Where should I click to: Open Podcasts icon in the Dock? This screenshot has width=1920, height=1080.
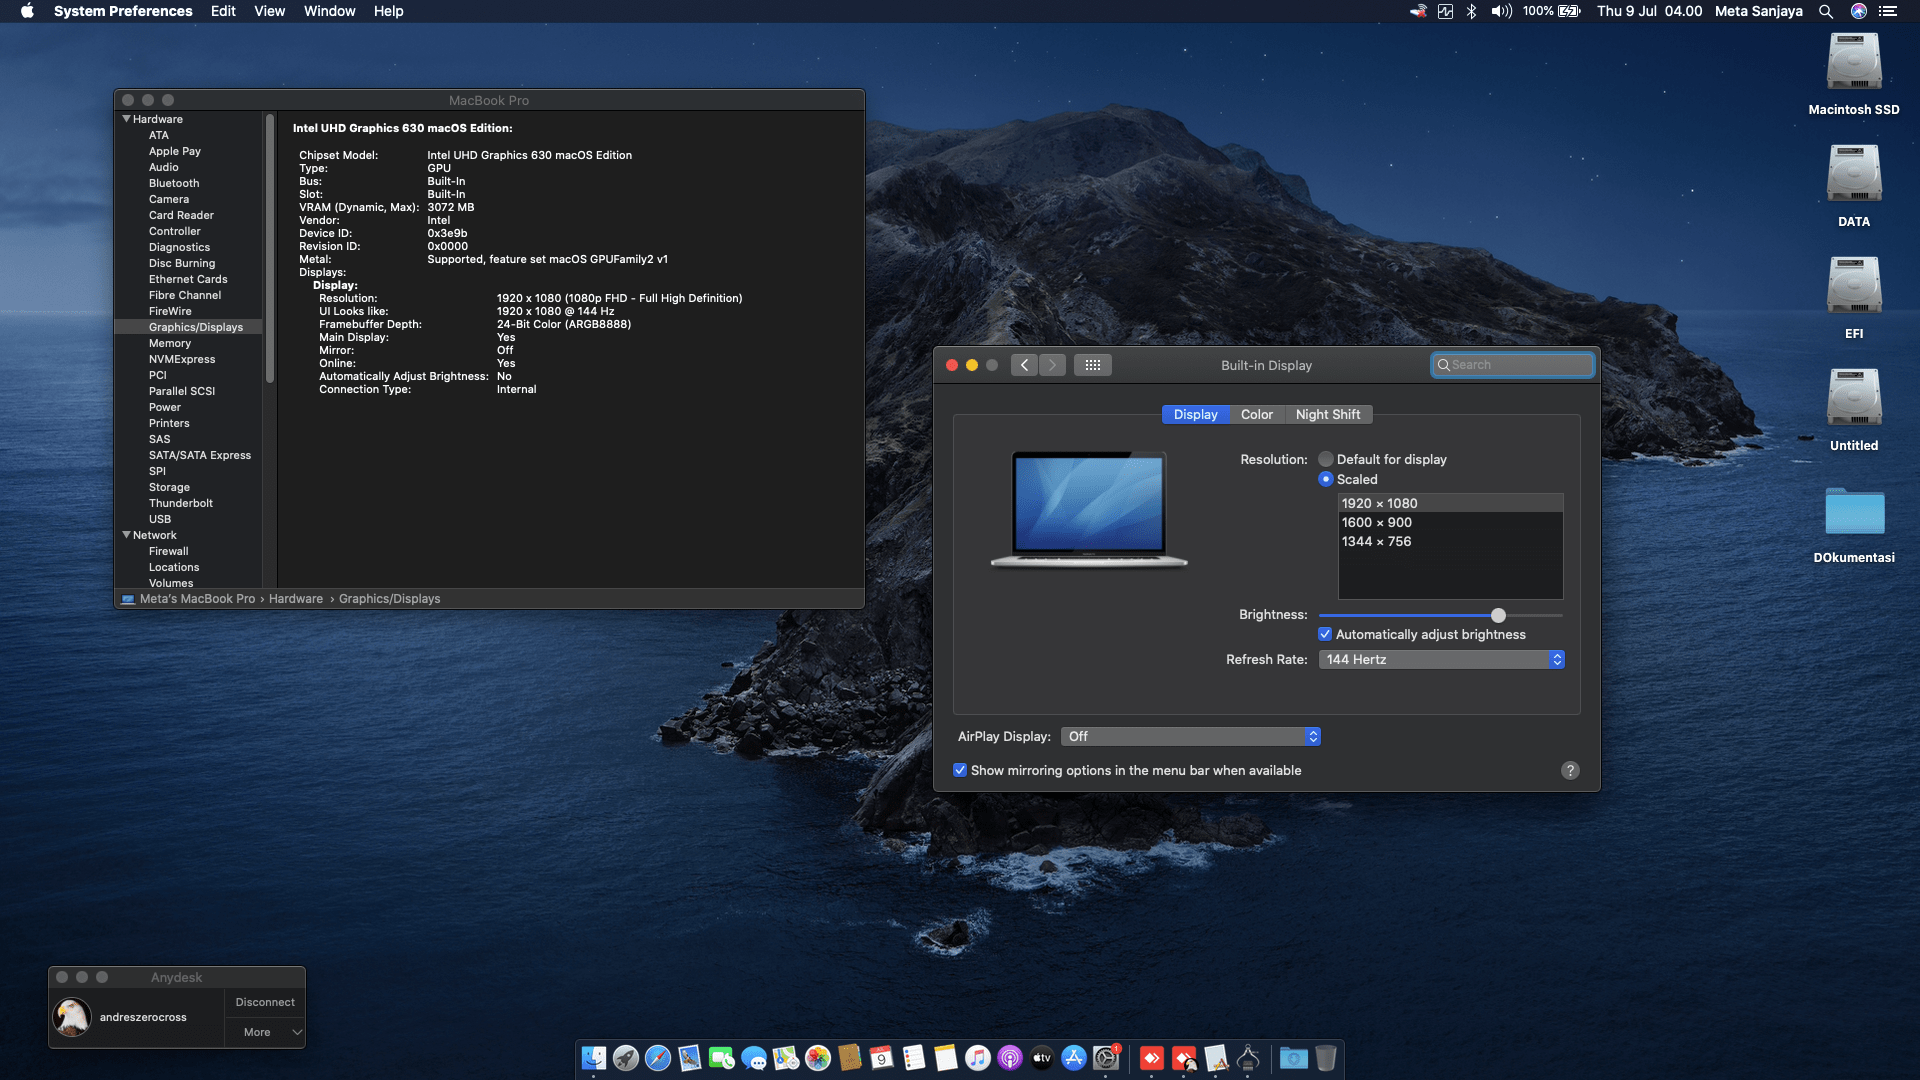point(1010,1058)
